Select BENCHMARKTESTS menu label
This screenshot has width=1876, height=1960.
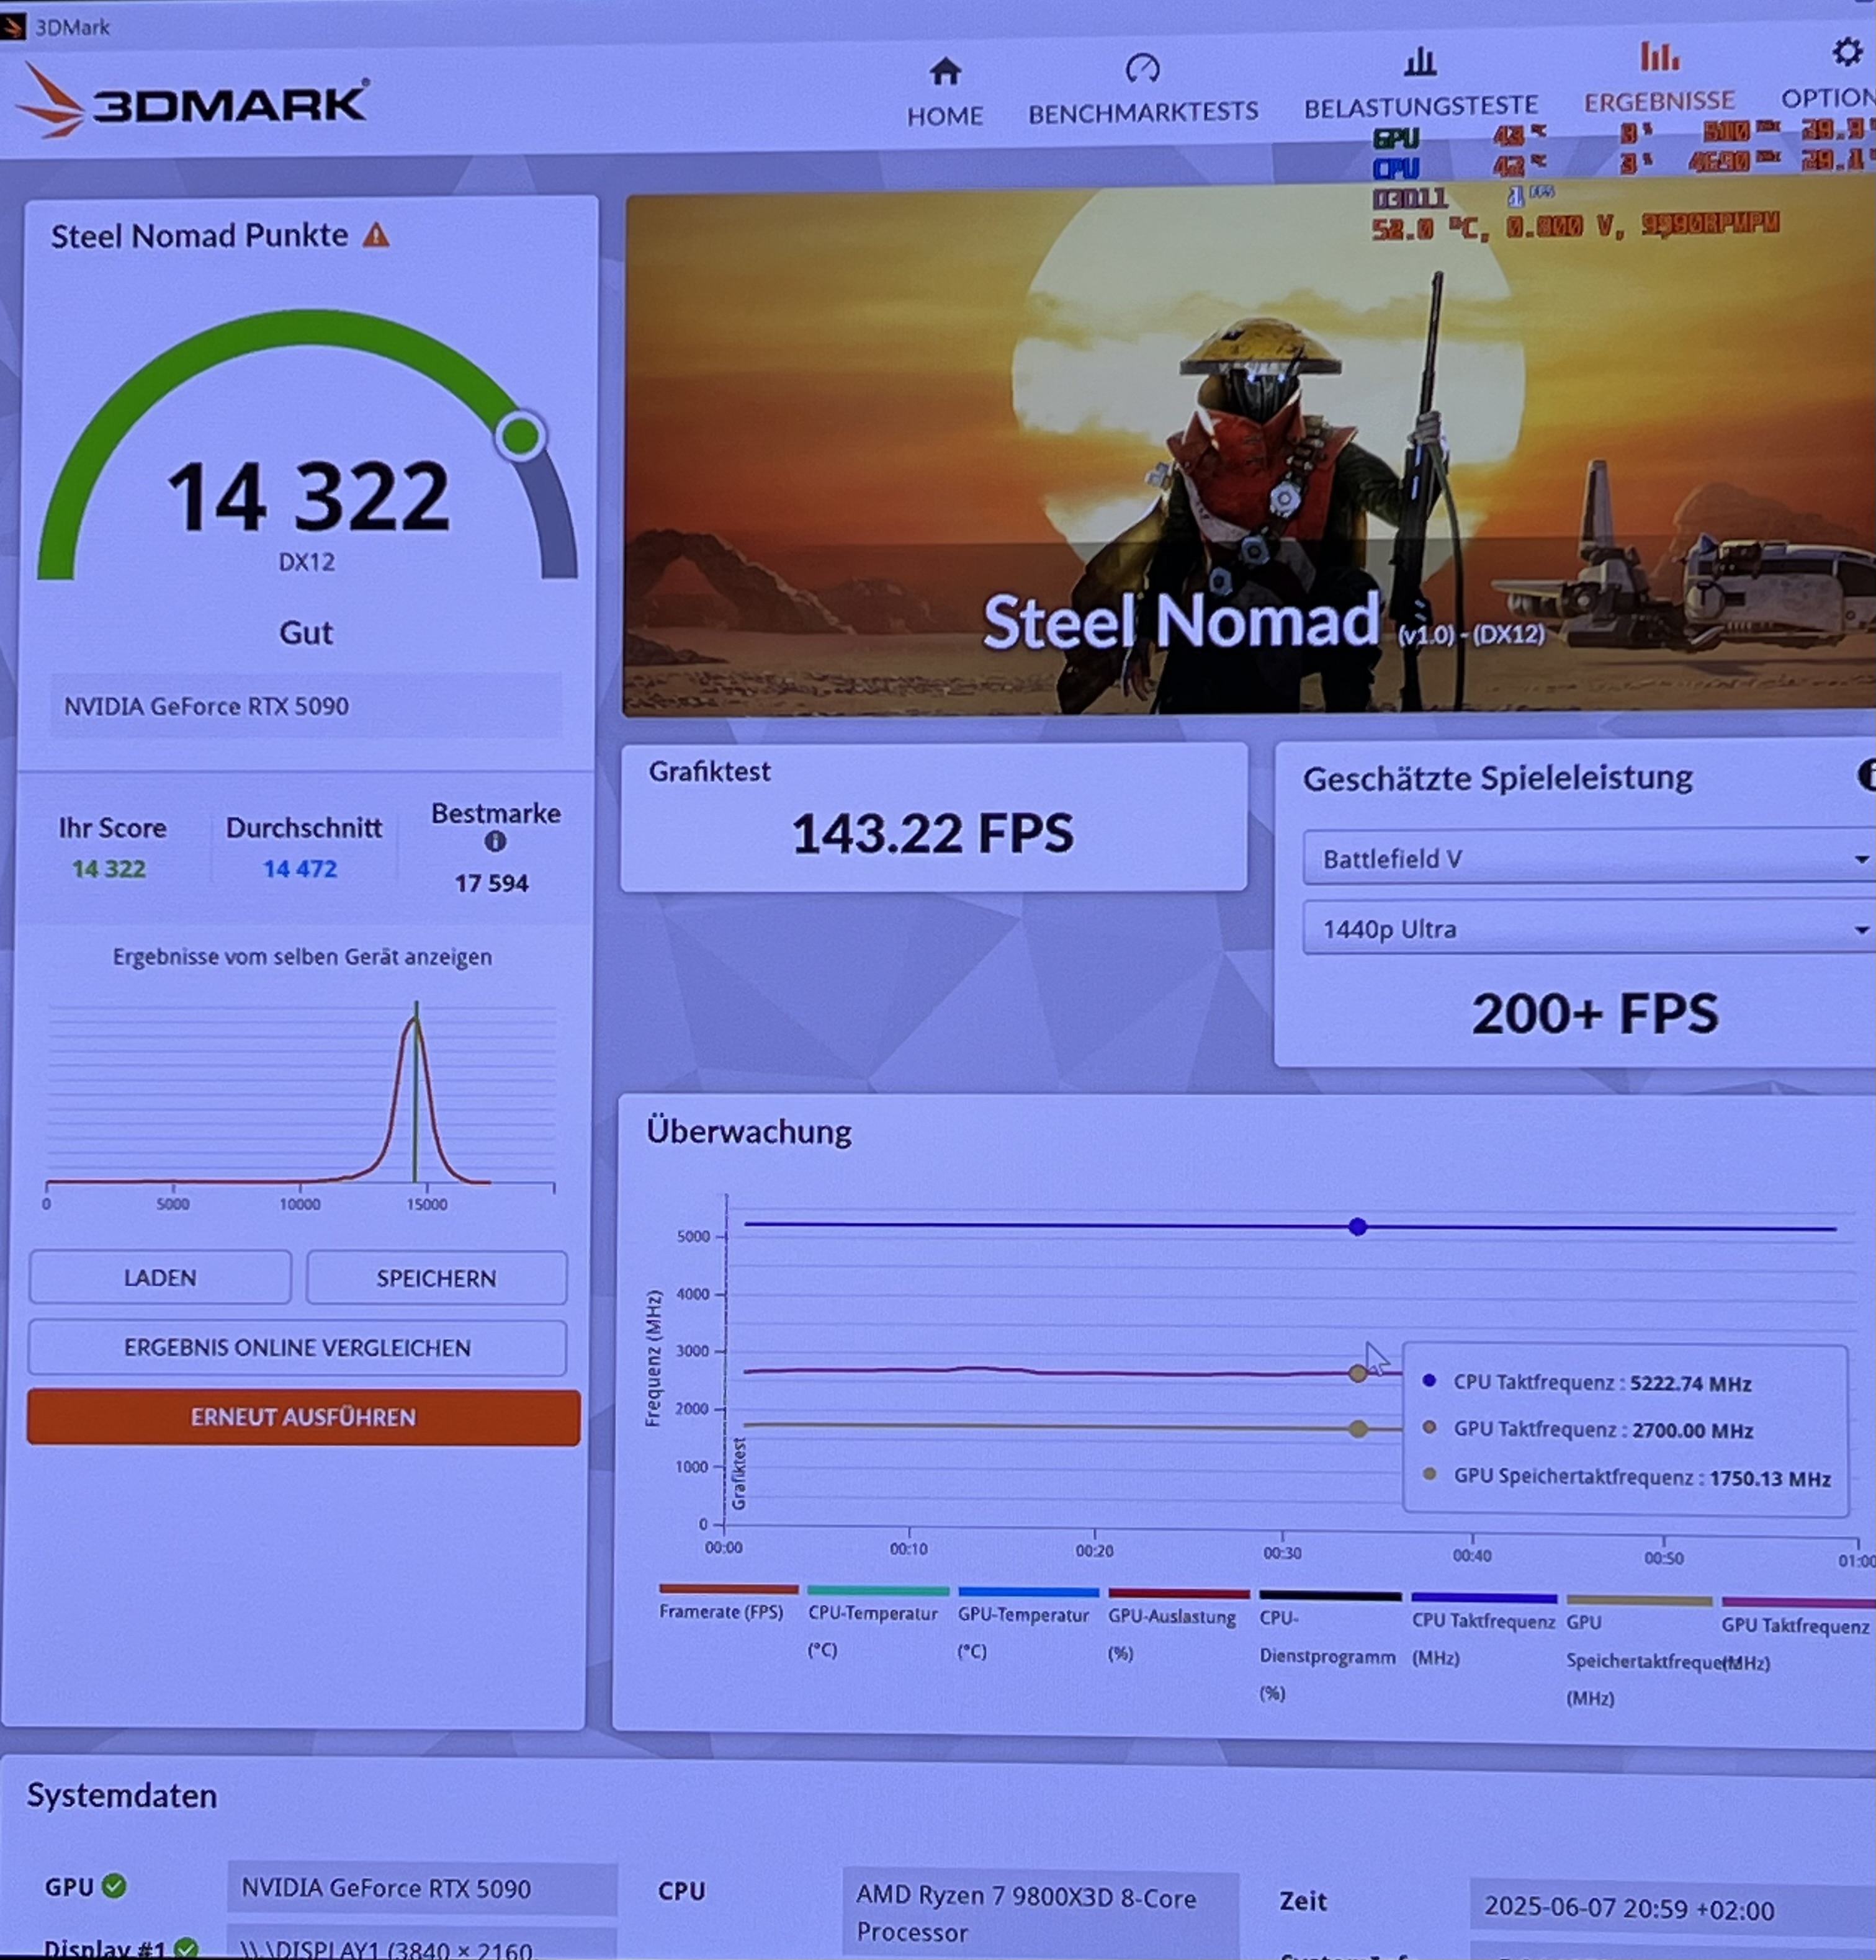[x=1143, y=112]
